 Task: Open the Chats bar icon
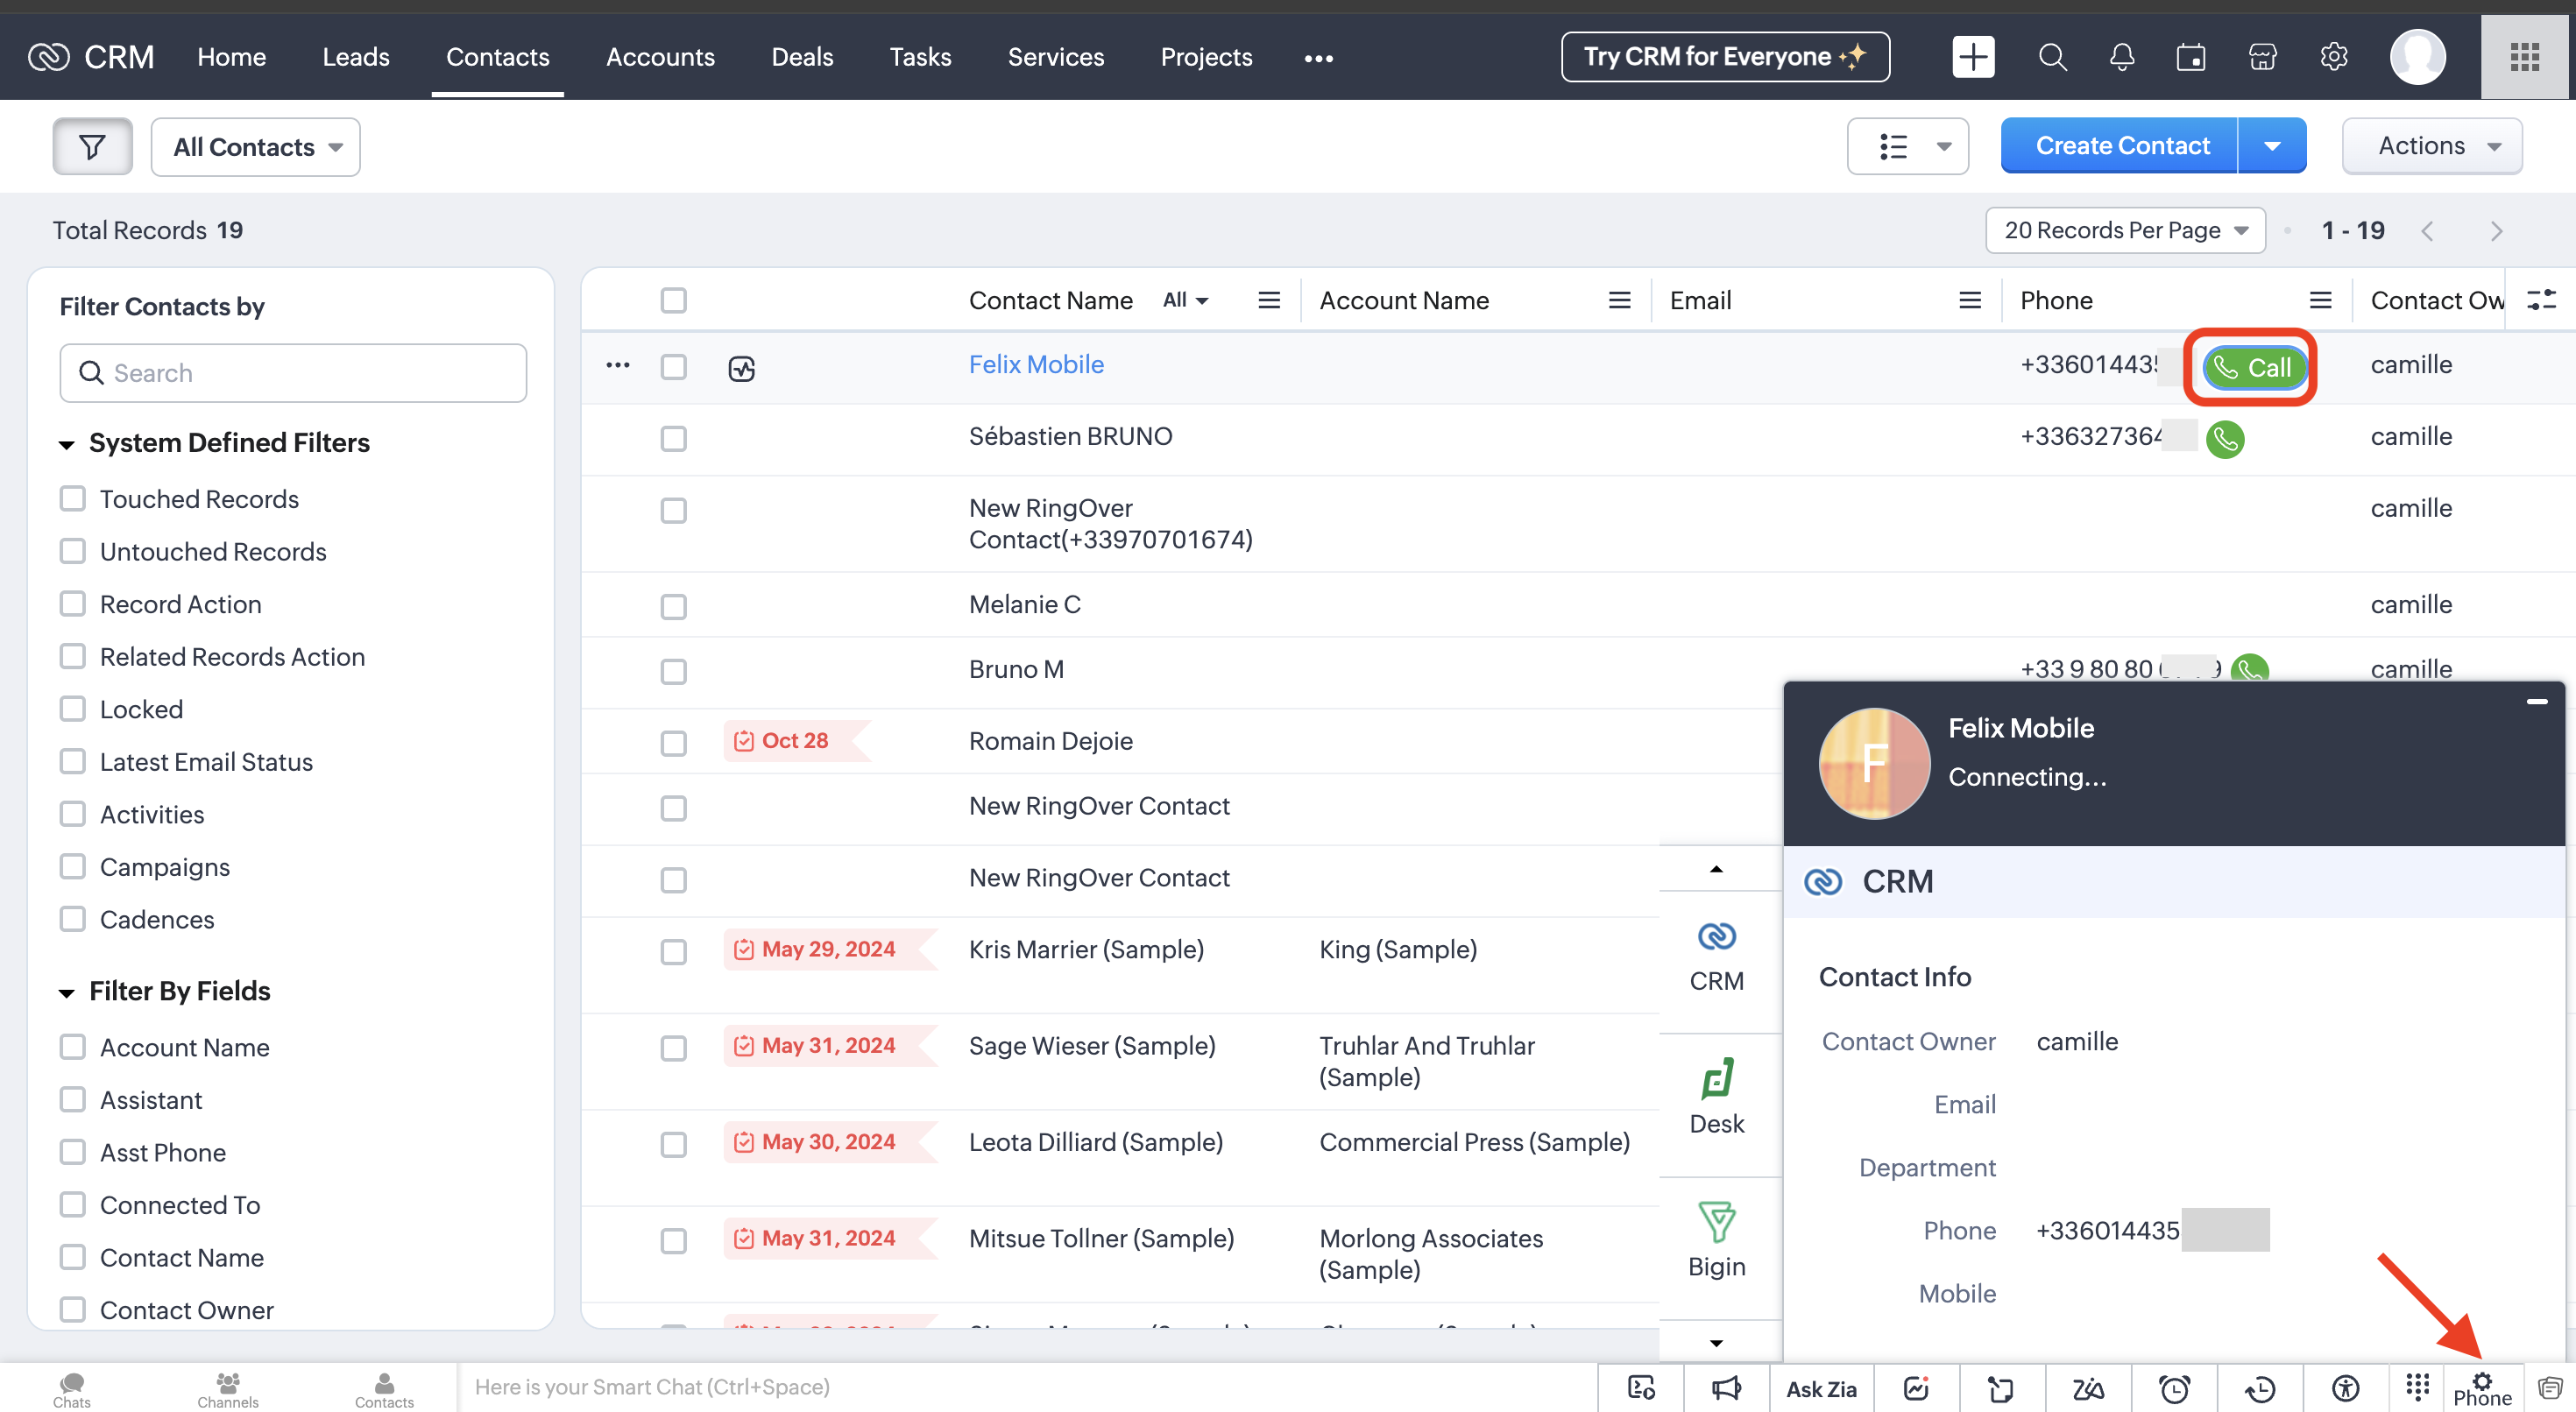coord(72,1388)
